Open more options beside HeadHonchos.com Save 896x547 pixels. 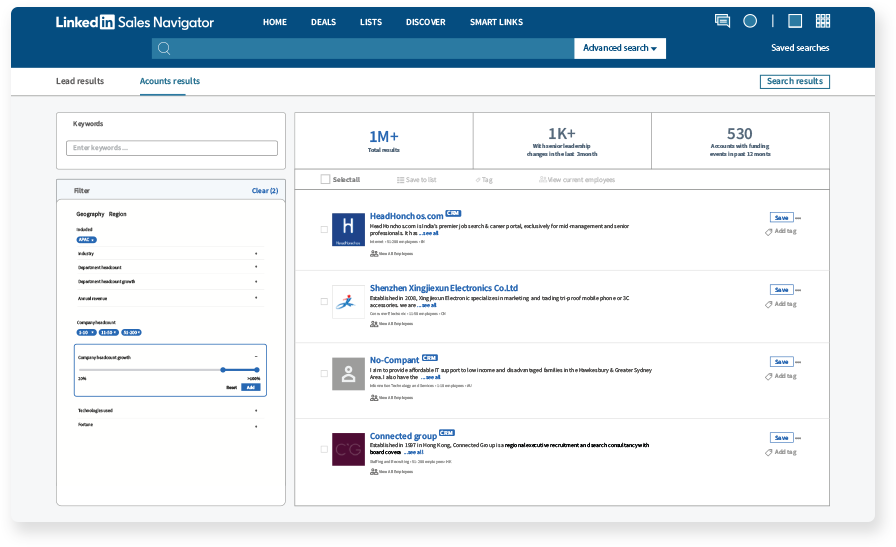point(798,218)
